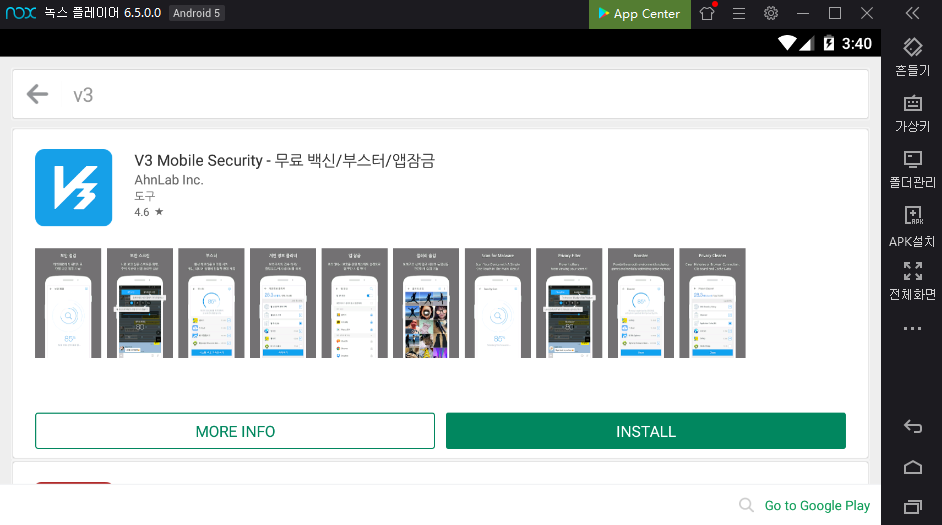The image size is (942, 525).
Task: Collapse the Nox sidebar with double chevron
Action: [x=912, y=13]
